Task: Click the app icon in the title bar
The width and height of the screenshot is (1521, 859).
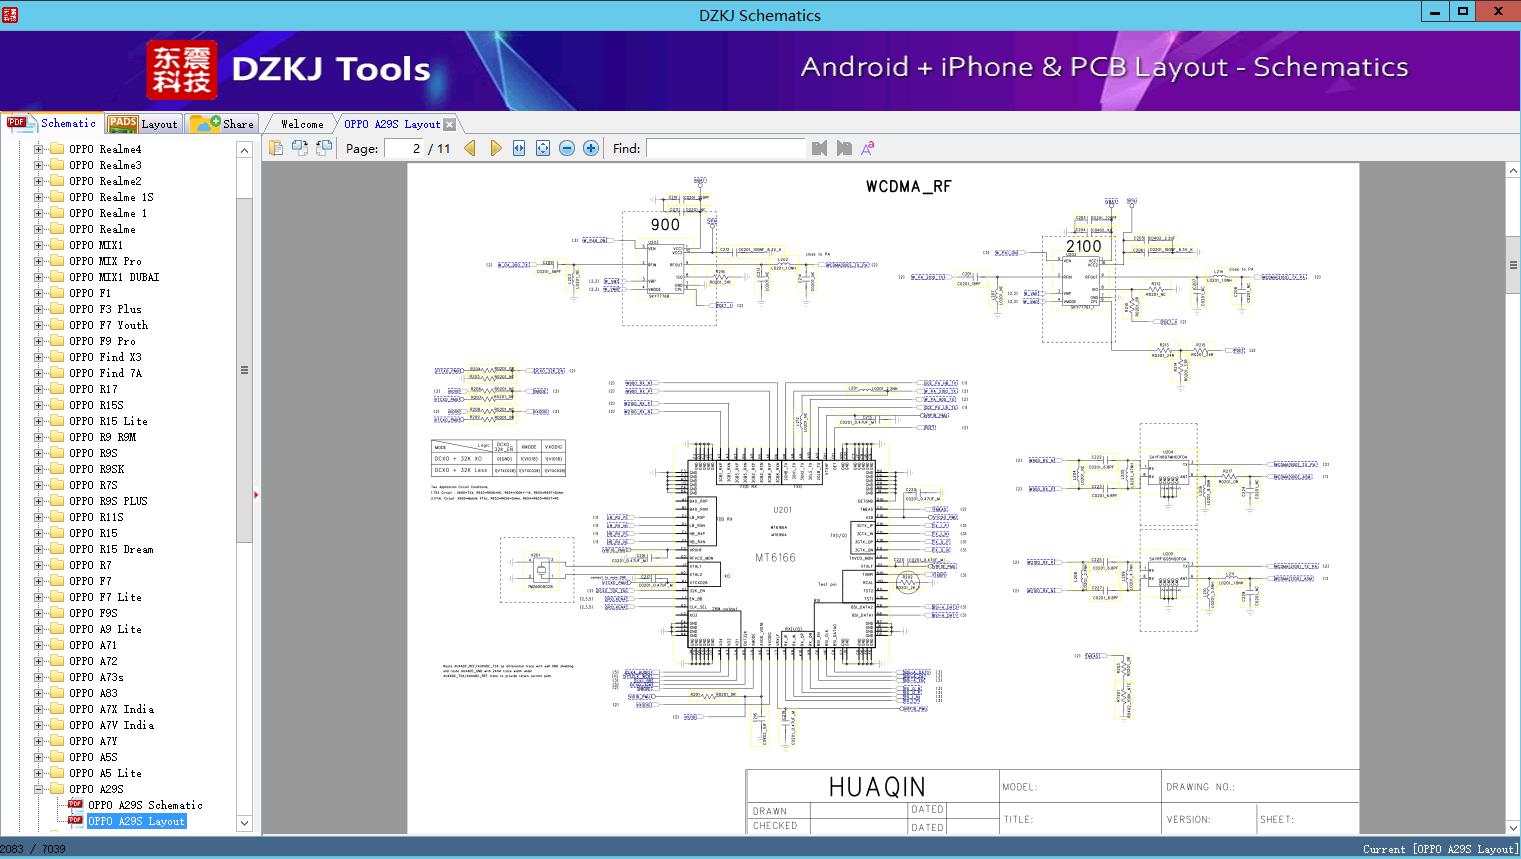Action: click(x=9, y=14)
